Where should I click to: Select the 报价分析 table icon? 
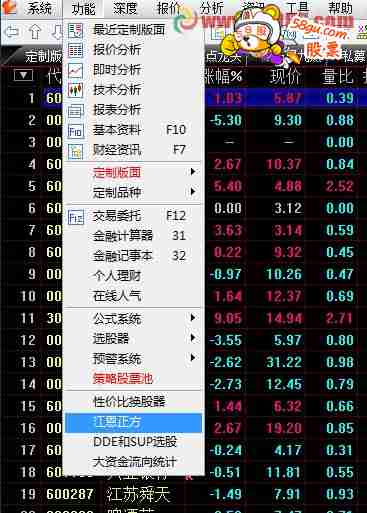pos(75,50)
